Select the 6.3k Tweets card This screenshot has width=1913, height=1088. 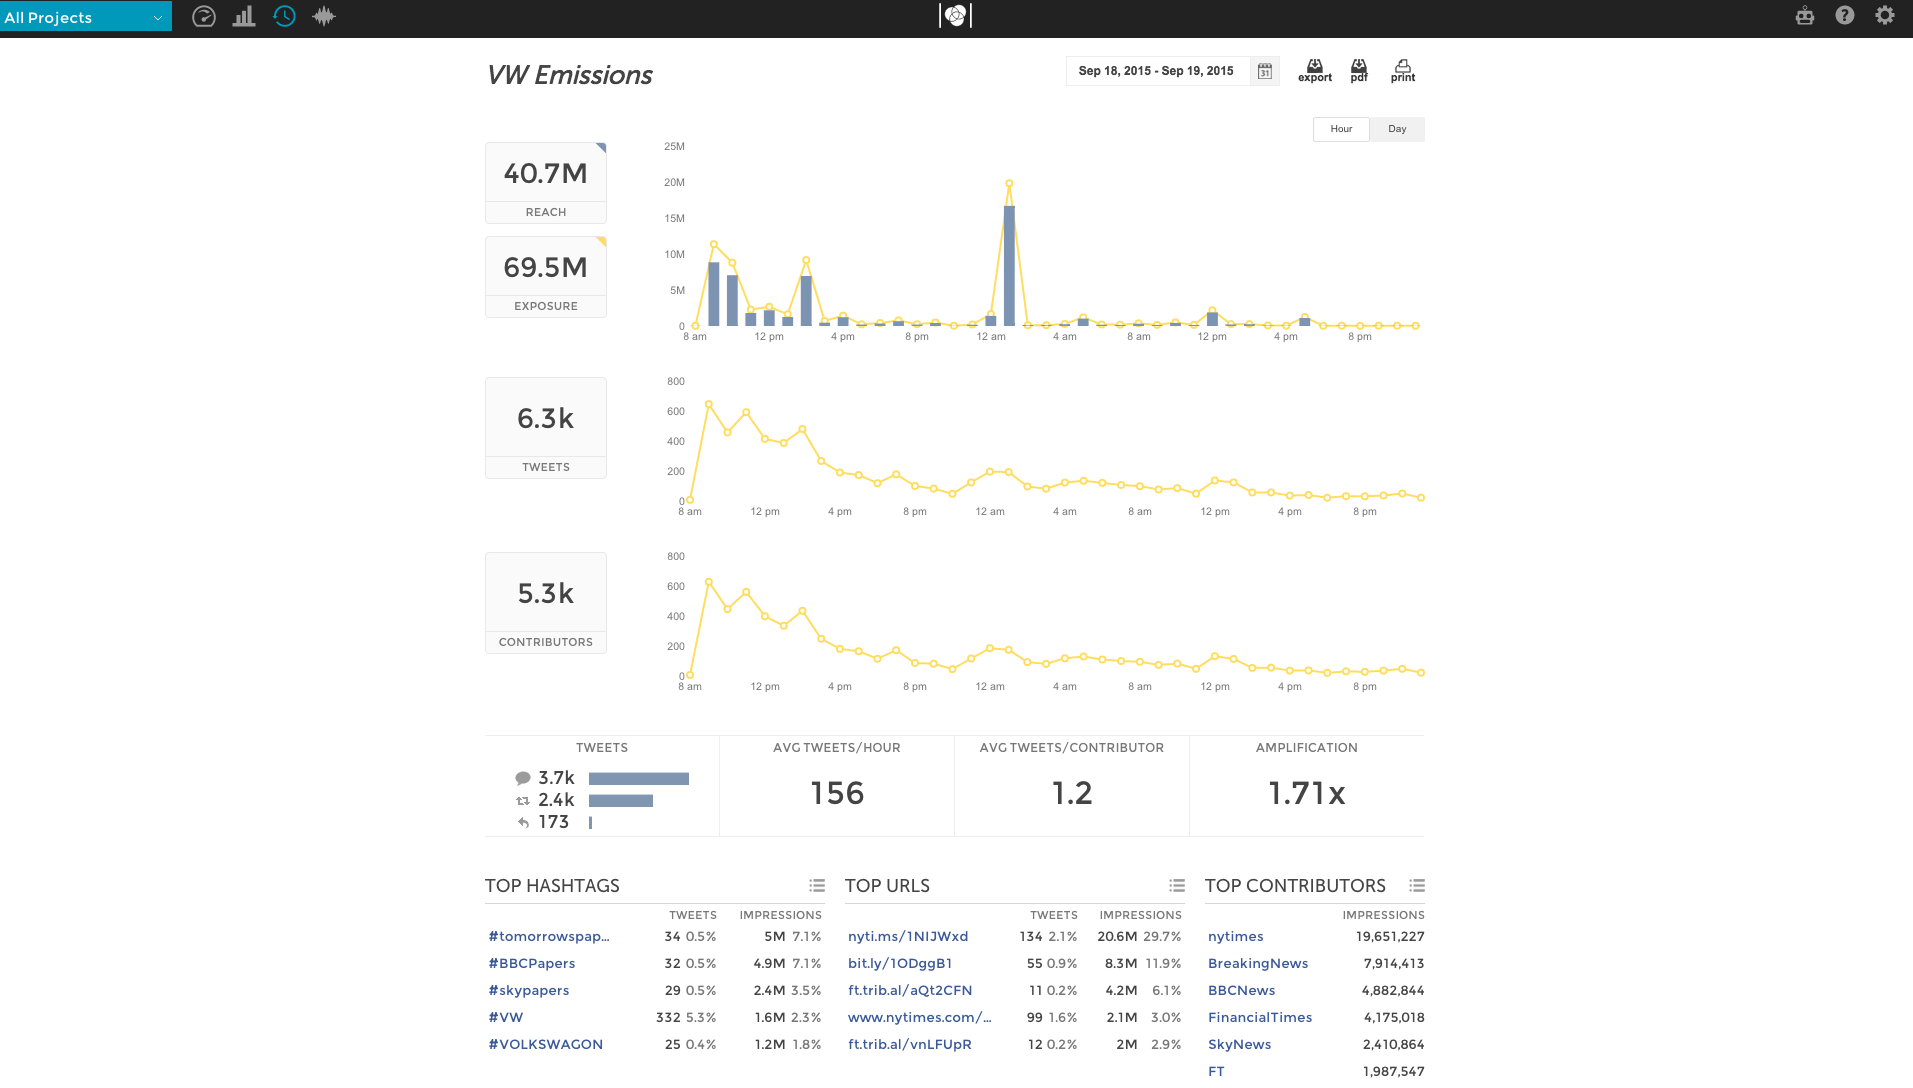546,428
